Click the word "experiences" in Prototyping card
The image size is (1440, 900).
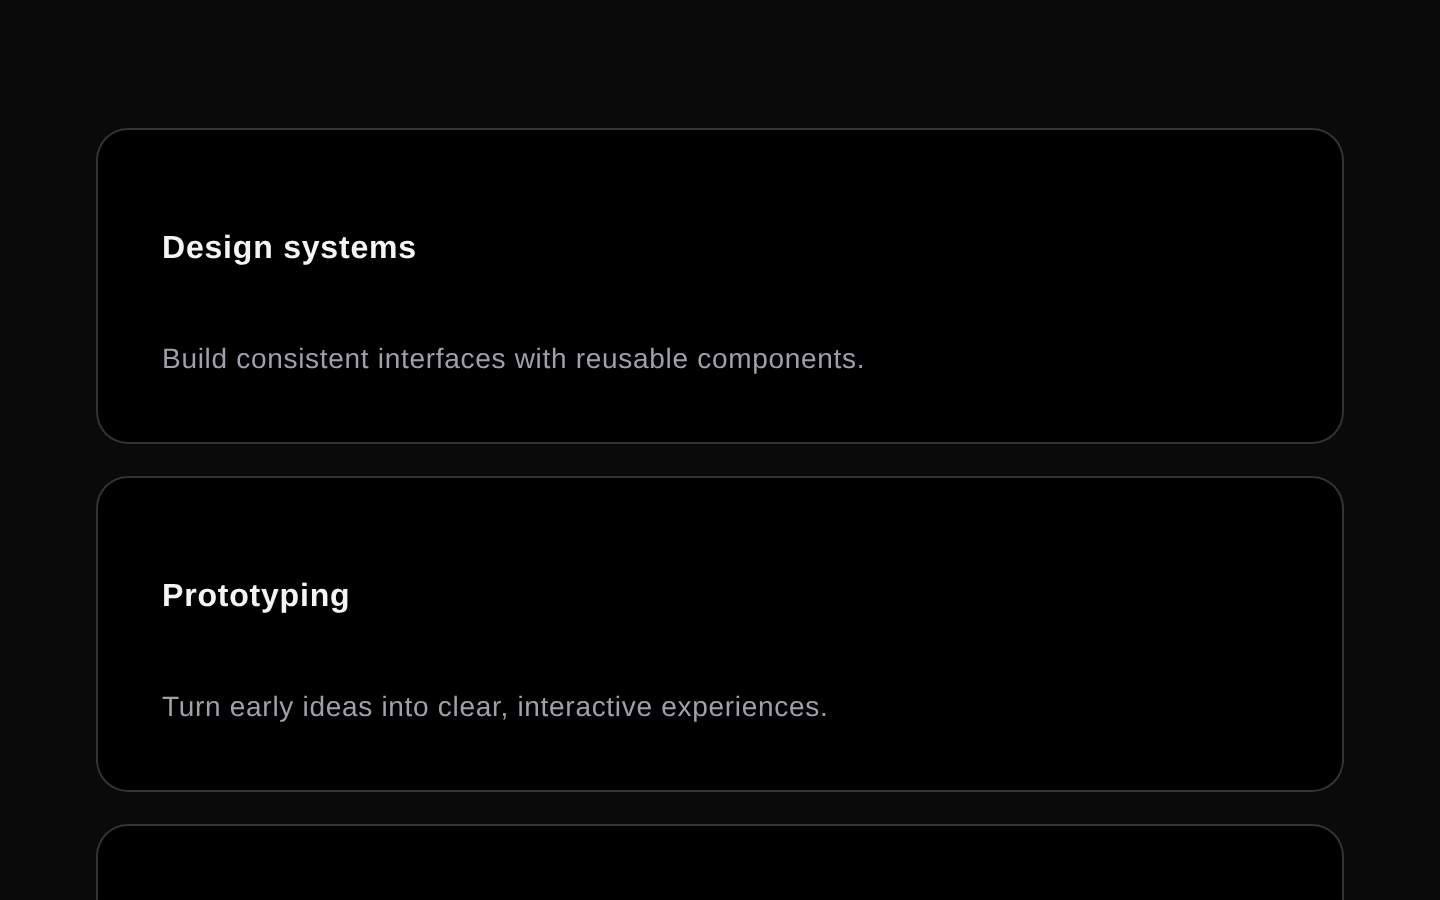click(x=740, y=707)
